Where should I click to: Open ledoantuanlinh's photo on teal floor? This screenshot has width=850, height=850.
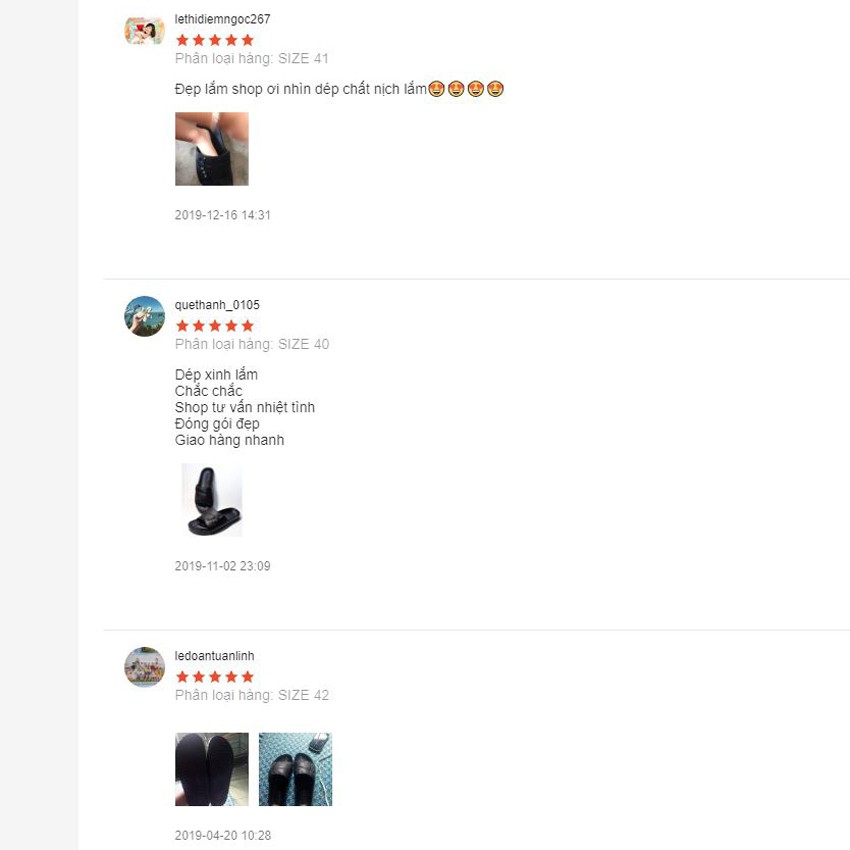[x=295, y=769]
